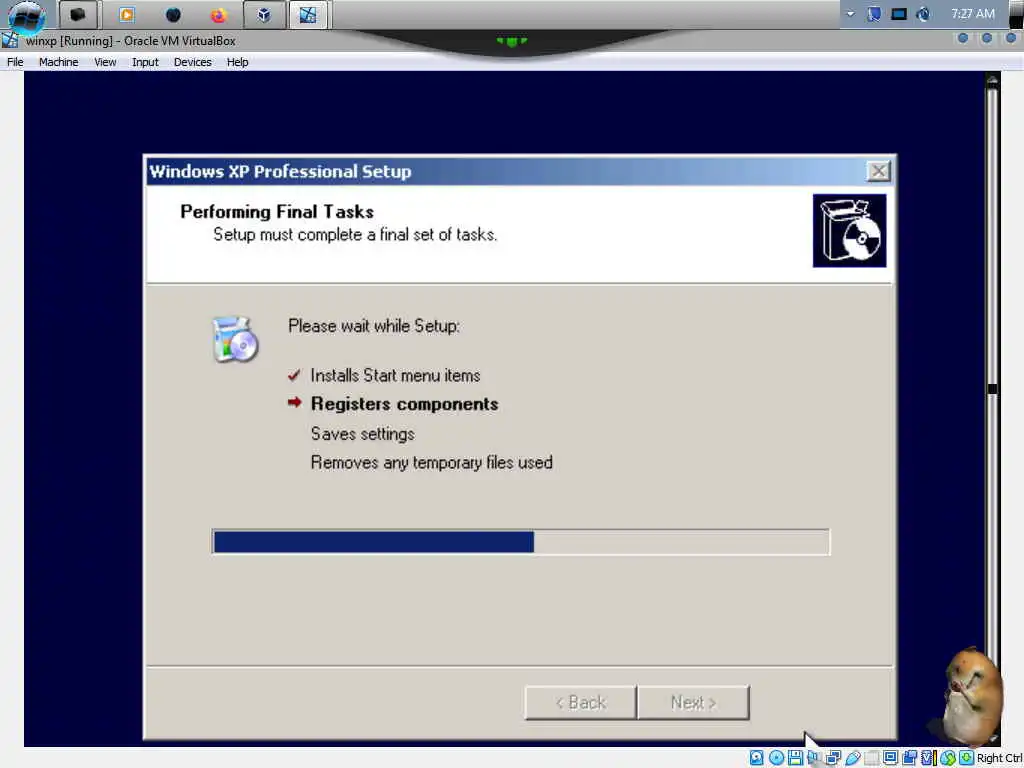
Task: Click the checkmark next to Installs Start menu
Action: coord(294,375)
